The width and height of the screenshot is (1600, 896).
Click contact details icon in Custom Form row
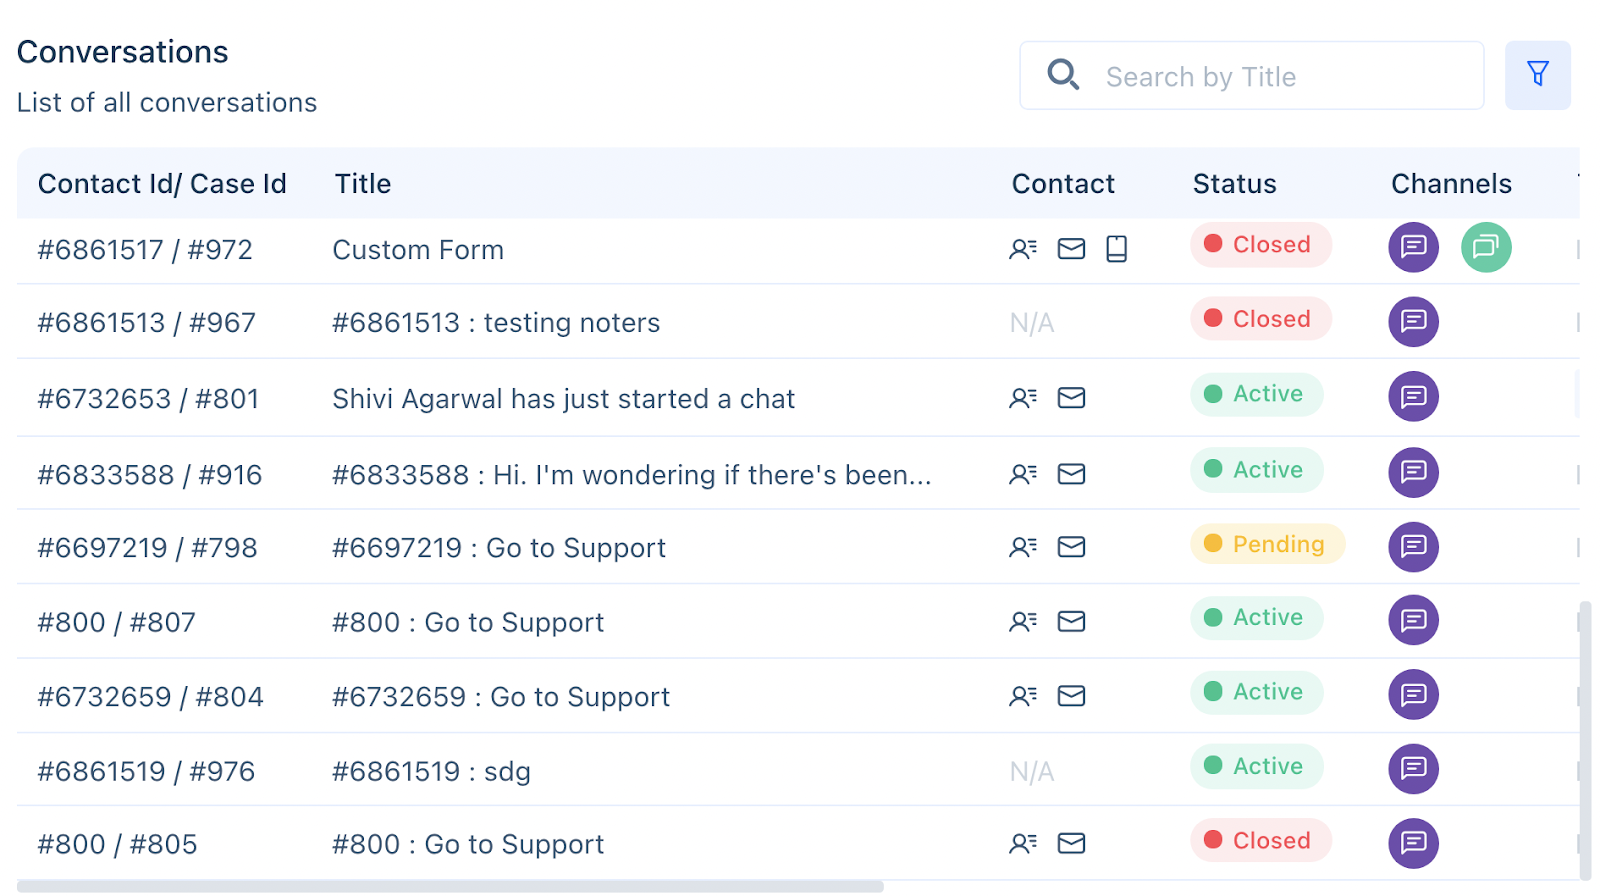(1022, 249)
